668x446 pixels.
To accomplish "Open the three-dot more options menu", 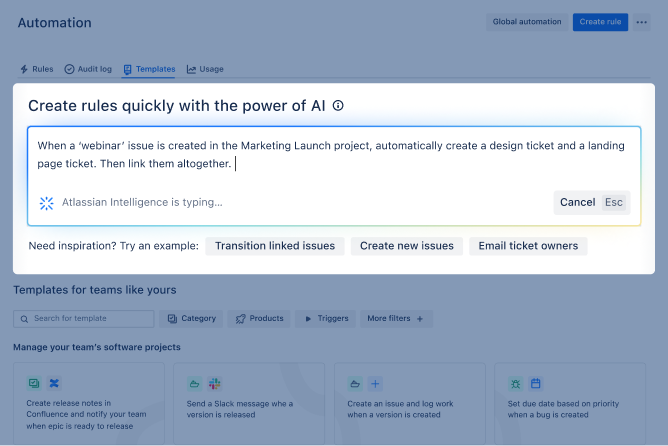I will pos(641,22).
